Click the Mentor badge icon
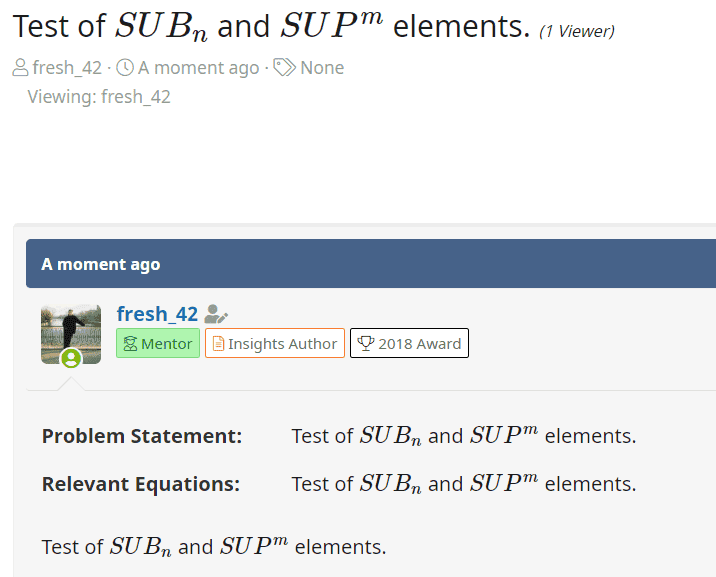The height and width of the screenshot is (577, 716). coord(130,344)
